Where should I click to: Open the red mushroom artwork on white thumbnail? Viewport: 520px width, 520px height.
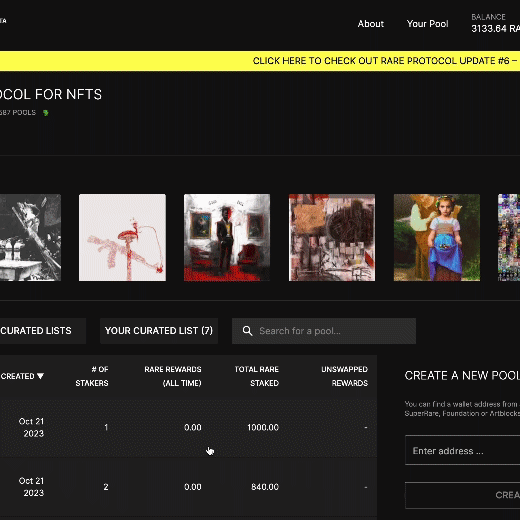122,238
